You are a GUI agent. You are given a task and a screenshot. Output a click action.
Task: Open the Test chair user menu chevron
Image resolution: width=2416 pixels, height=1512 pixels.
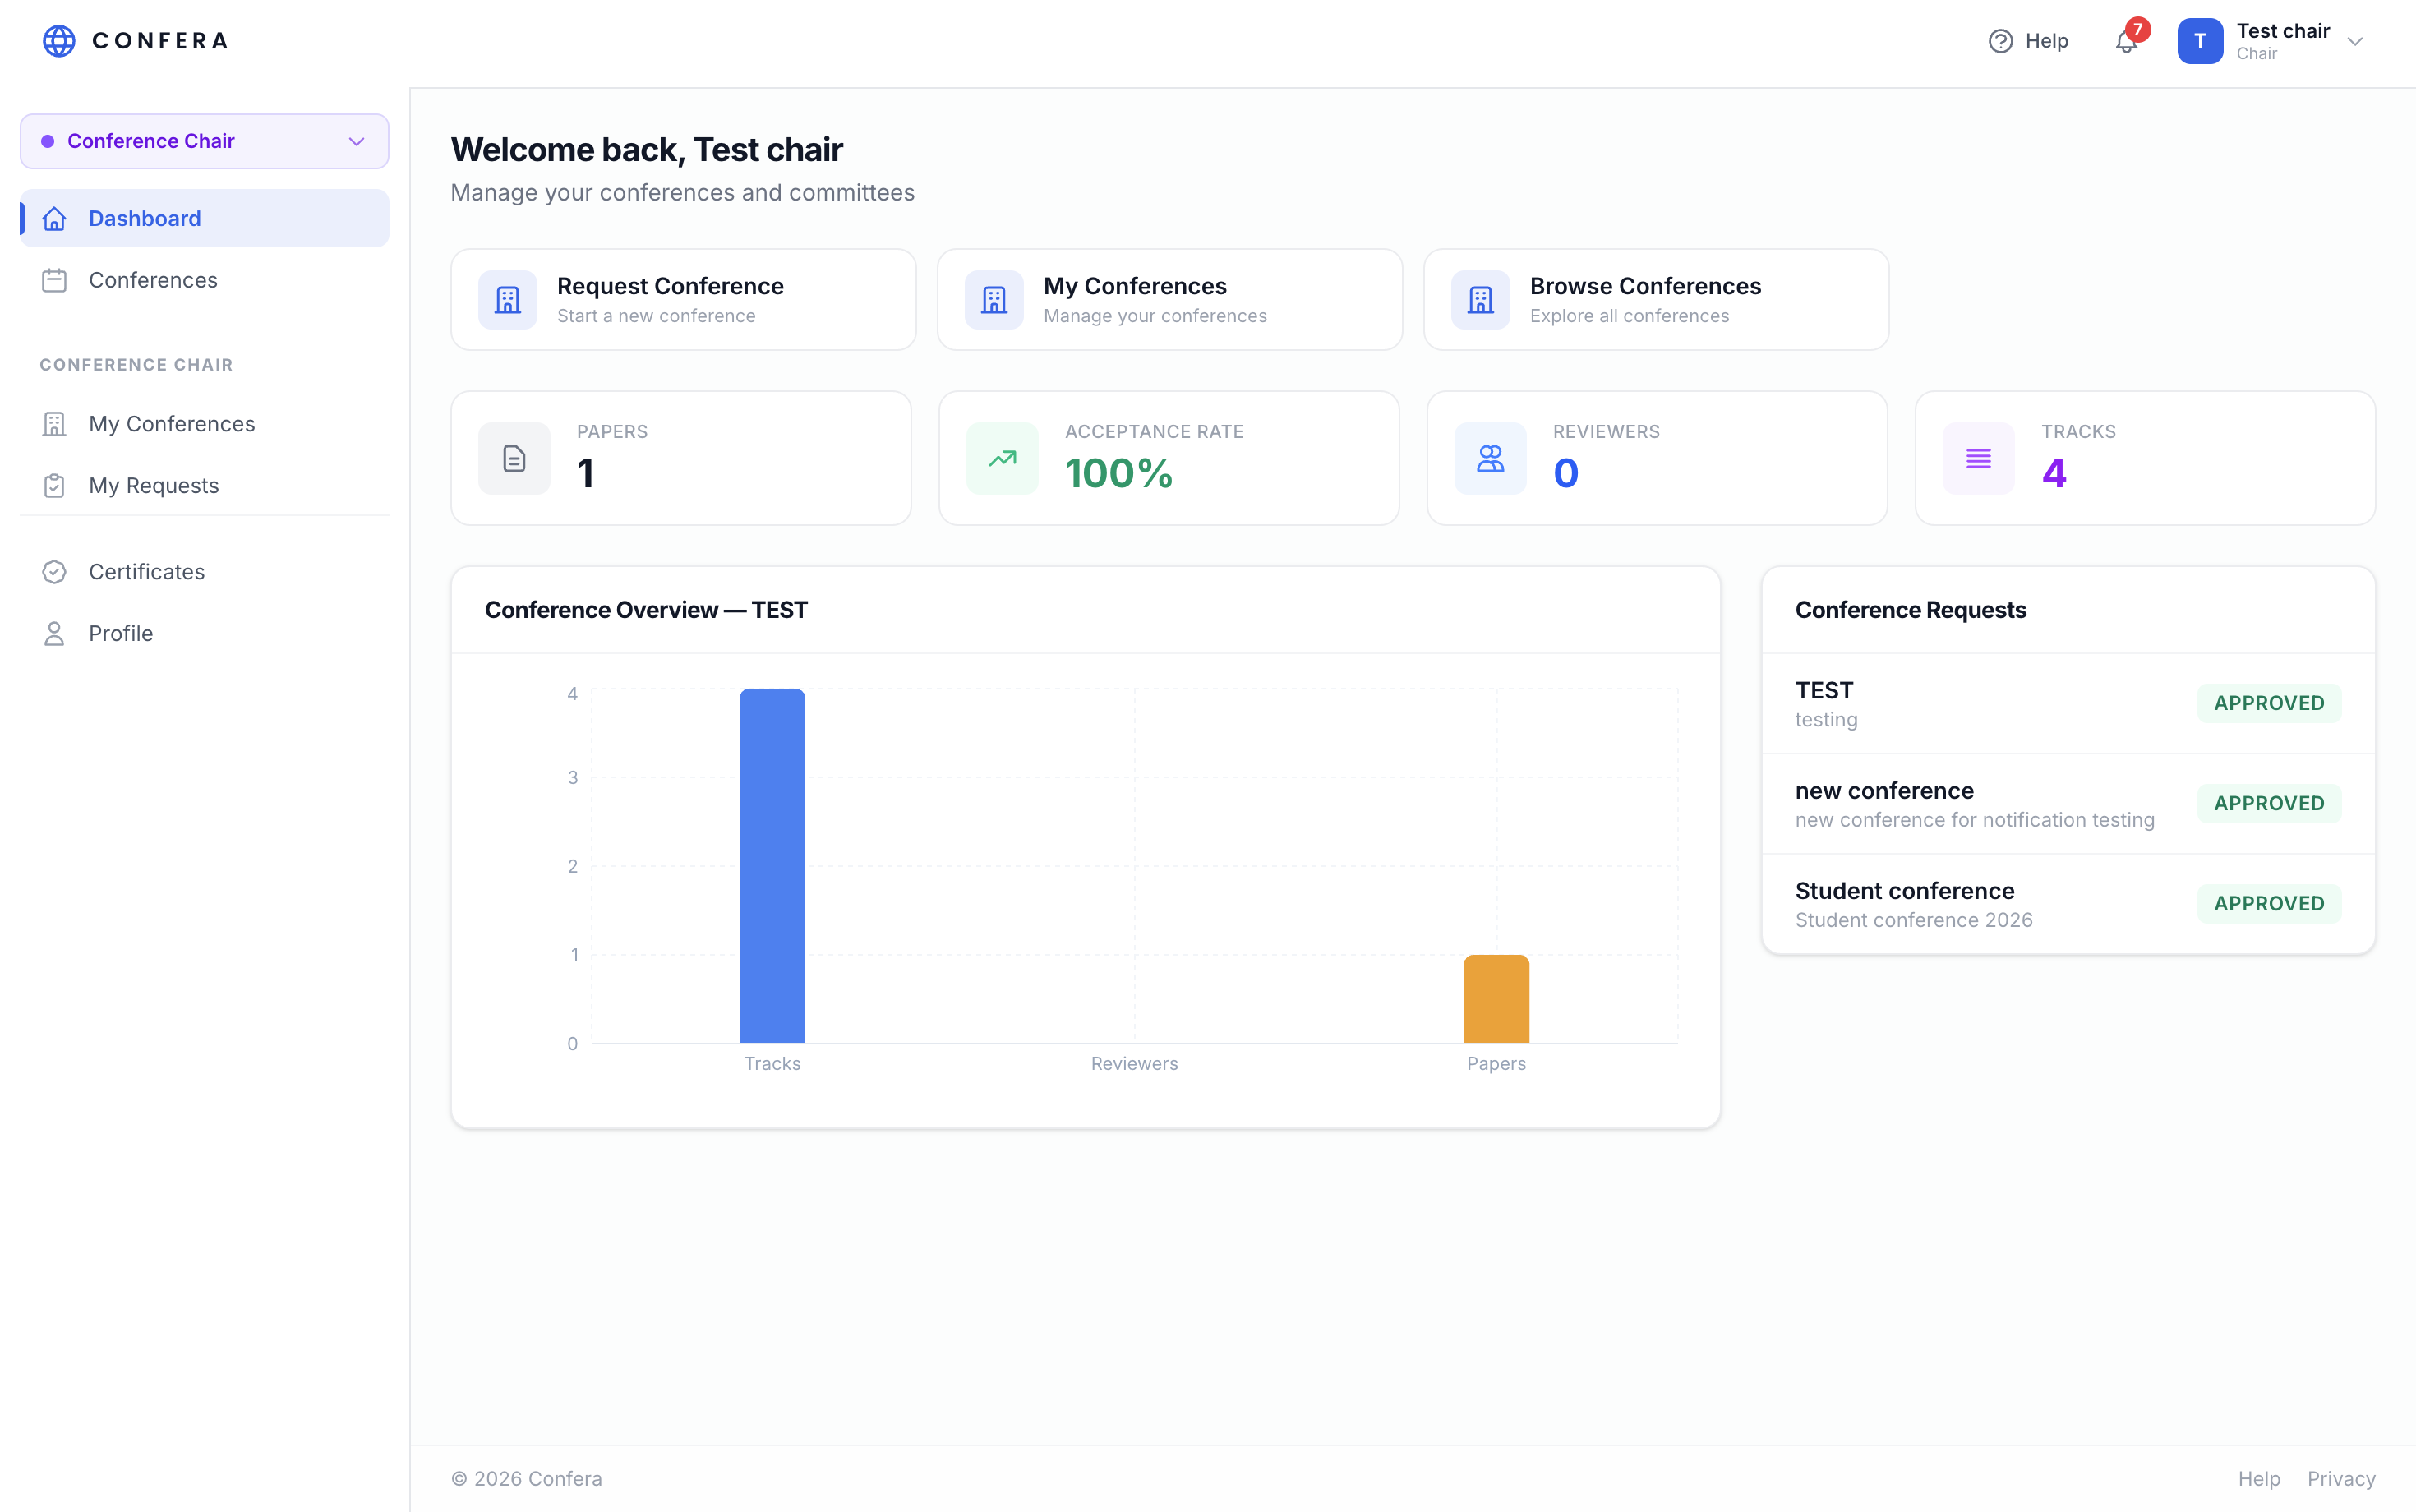tap(2355, 41)
